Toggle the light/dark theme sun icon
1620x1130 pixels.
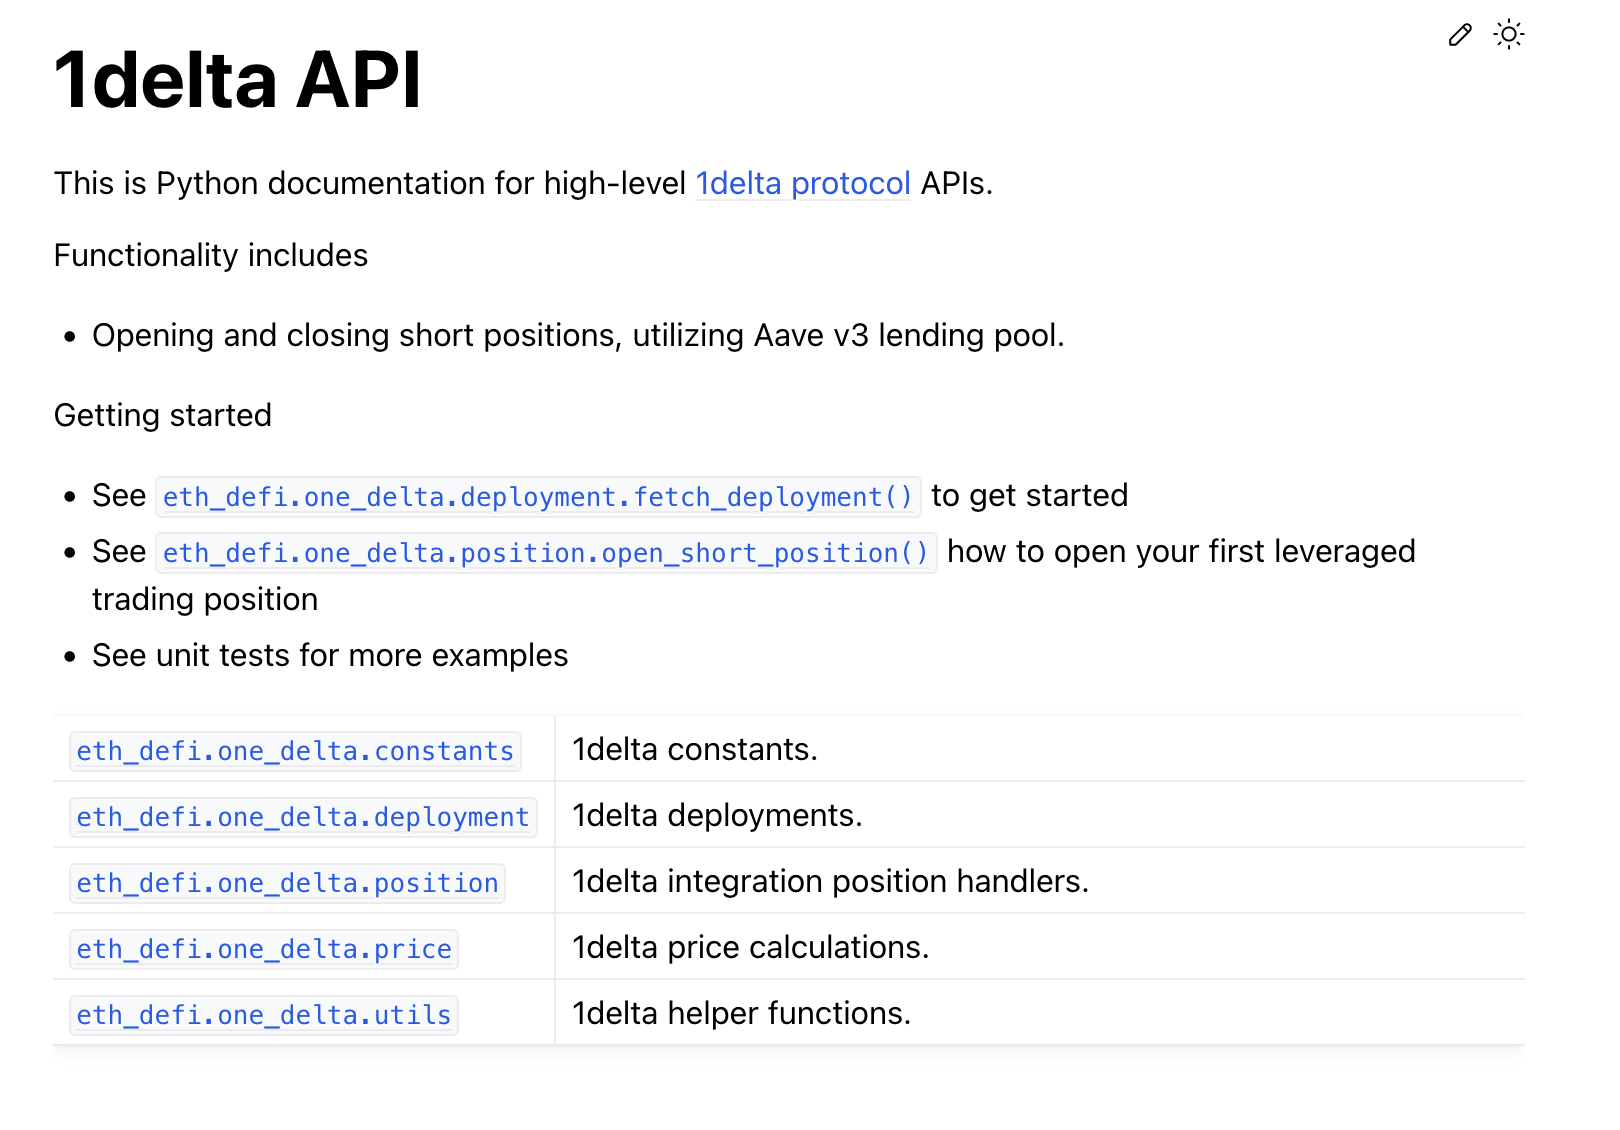tap(1508, 35)
